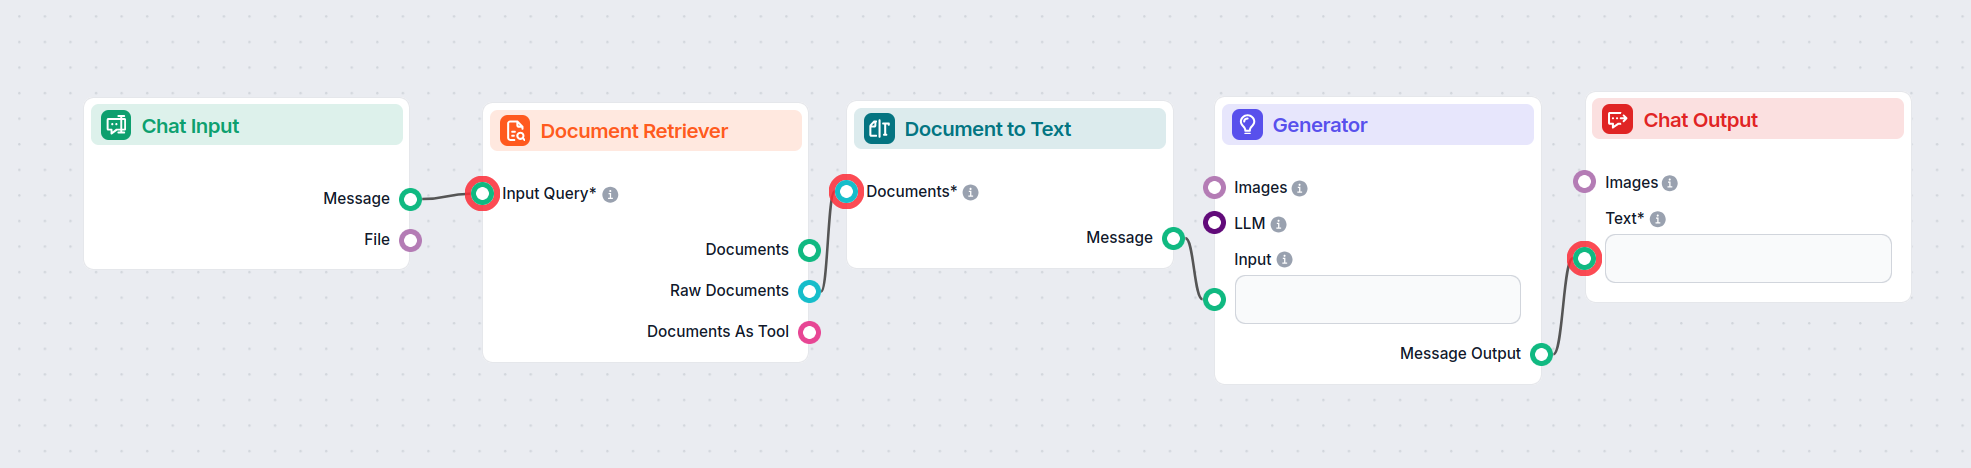This screenshot has width=1971, height=468.
Task: Show info for Chat Output Images
Action: tap(1670, 183)
